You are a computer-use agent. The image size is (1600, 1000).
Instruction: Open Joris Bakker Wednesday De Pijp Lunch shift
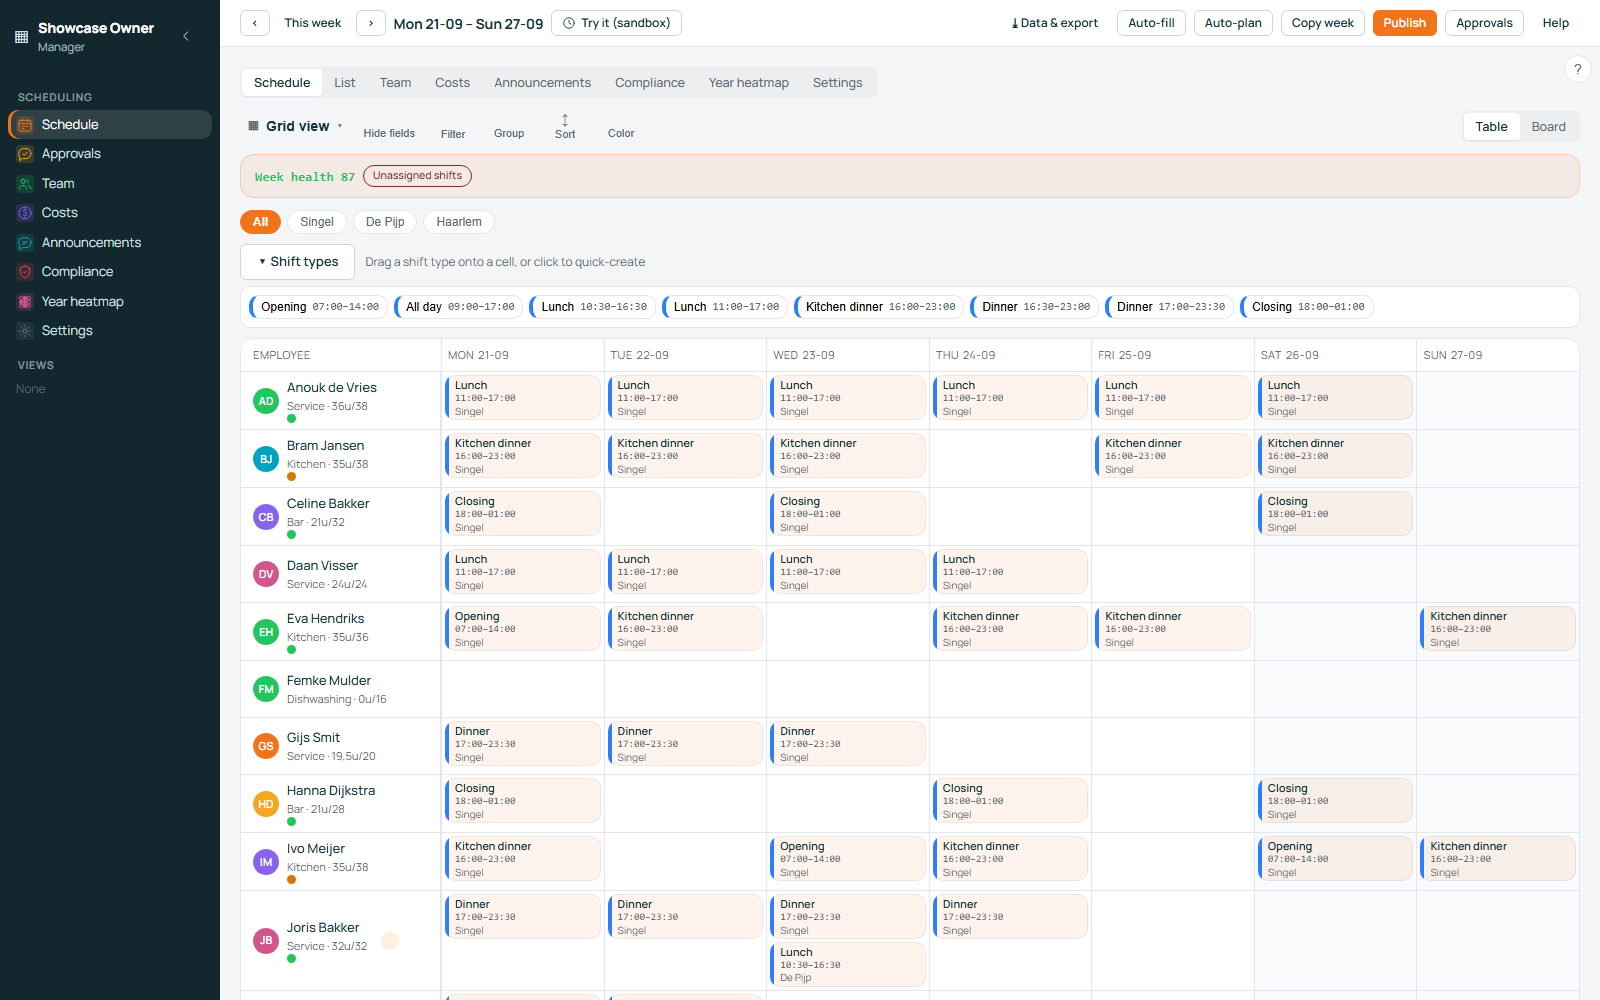pyautogui.click(x=847, y=965)
